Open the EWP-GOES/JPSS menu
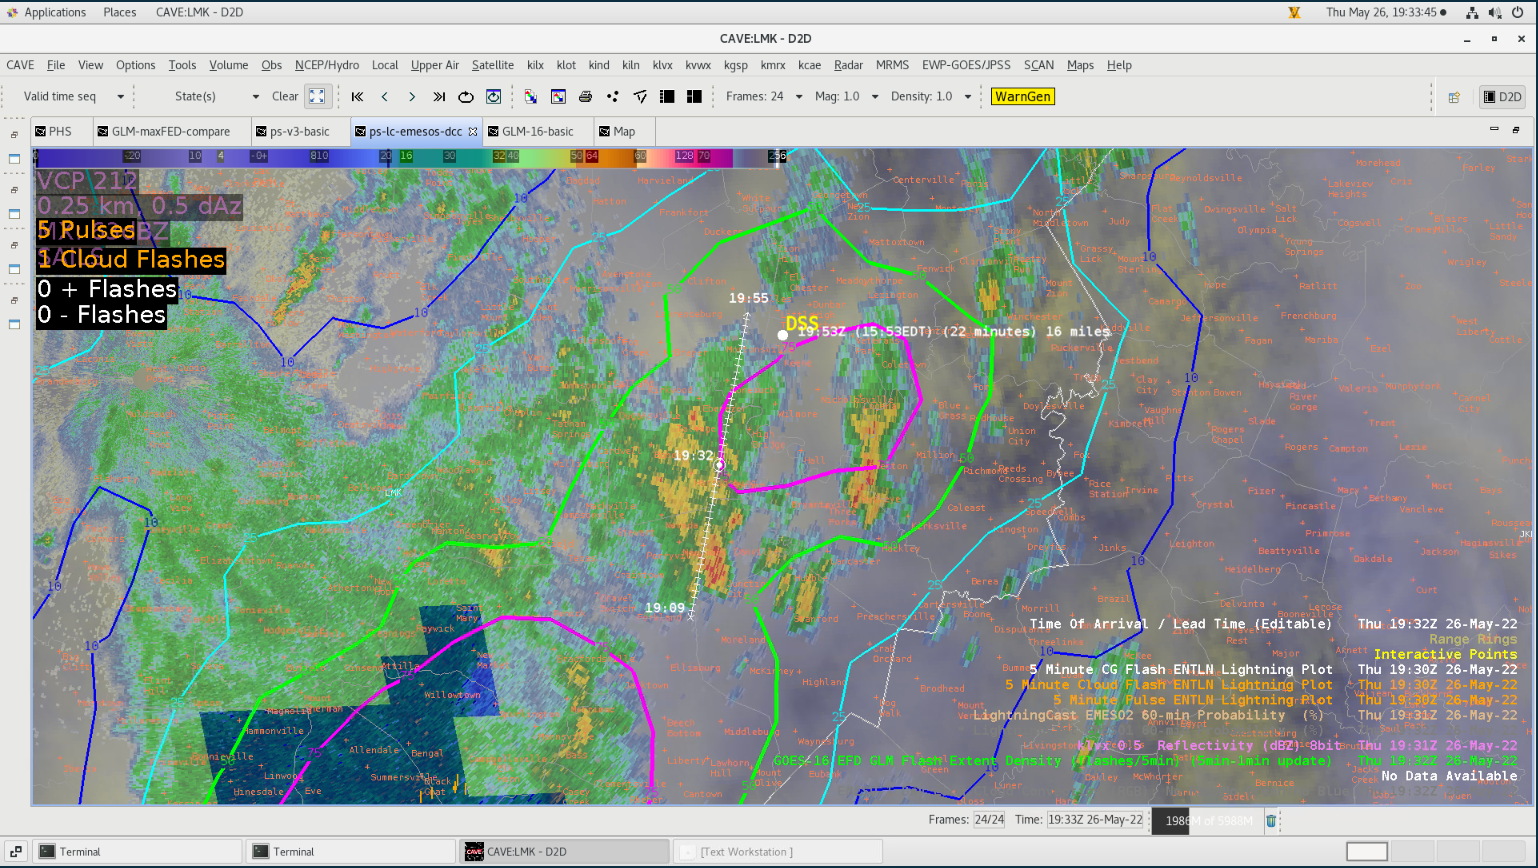Image resolution: width=1538 pixels, height=868 pixels. click(966, 65)
